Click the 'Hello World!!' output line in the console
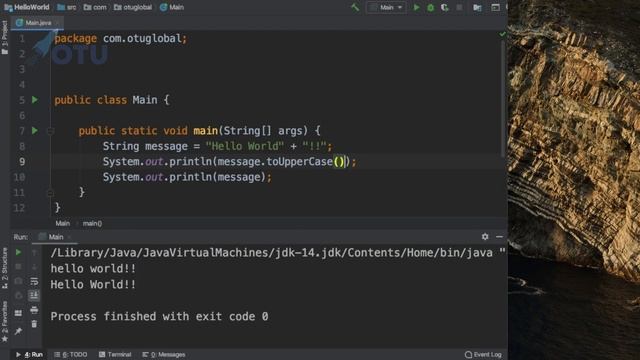Image resolution: width=640 pixels, height=360 pixels. pos(93,284)
